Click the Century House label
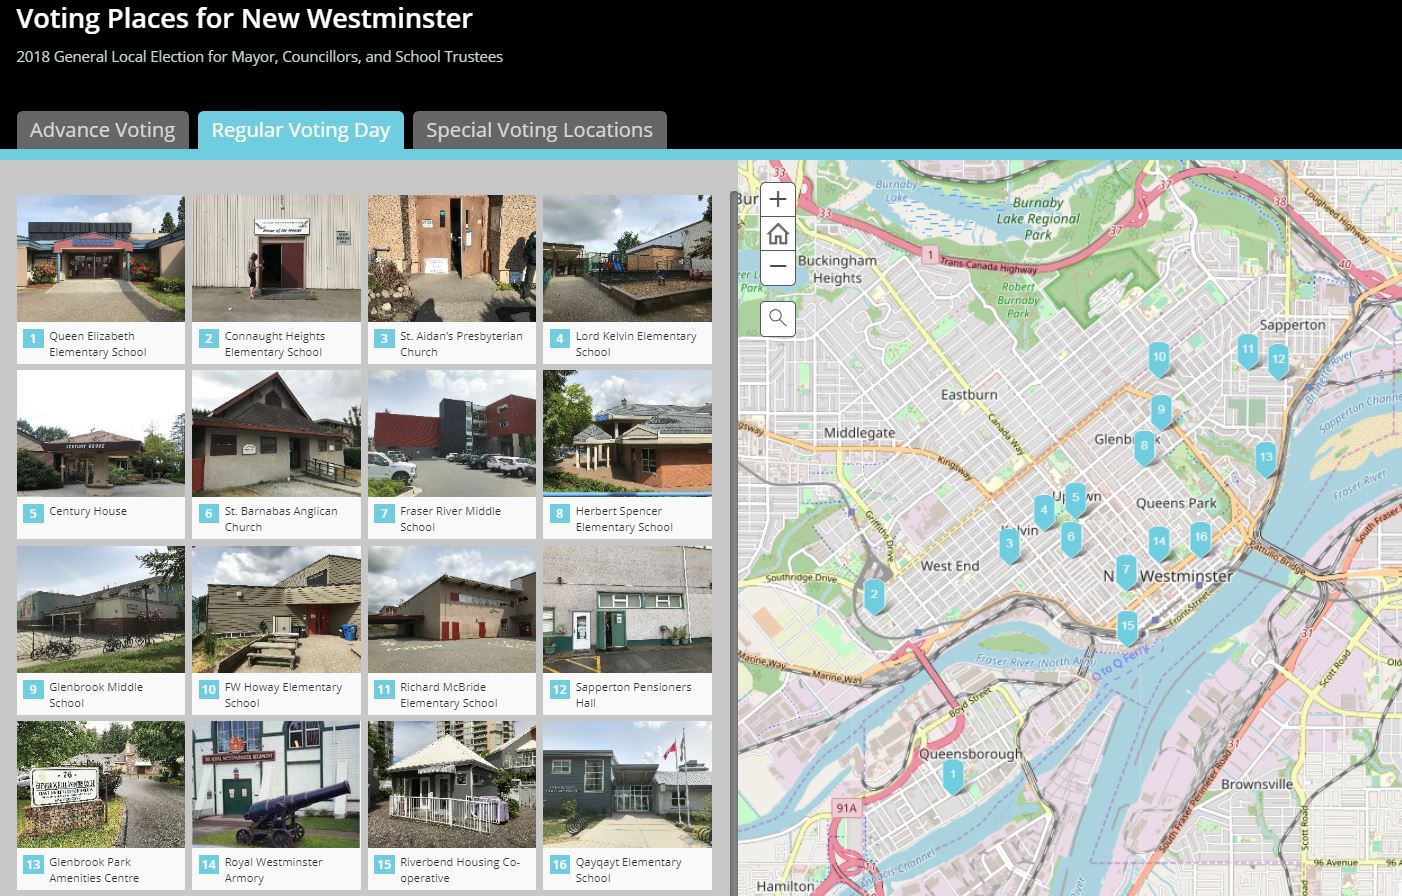The image size is (1402, 896). point(88,512)
